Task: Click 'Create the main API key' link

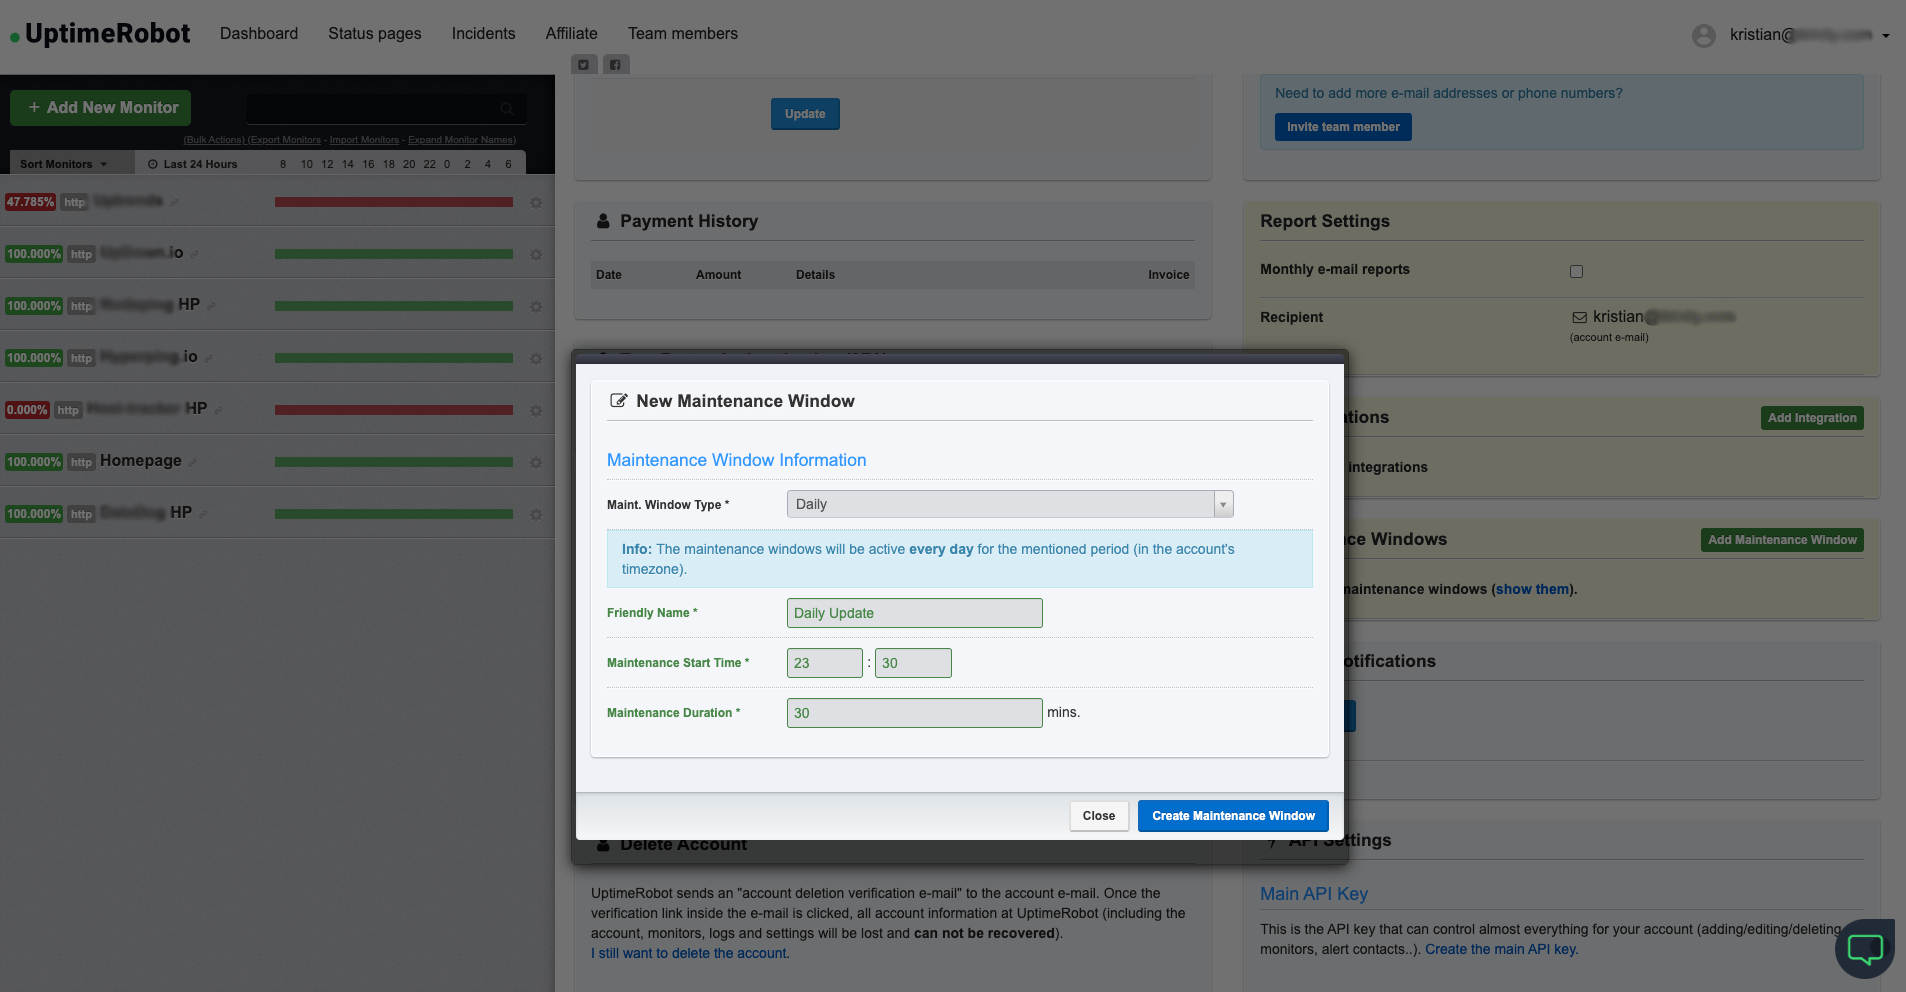Action: click(x=1501, y=949)
